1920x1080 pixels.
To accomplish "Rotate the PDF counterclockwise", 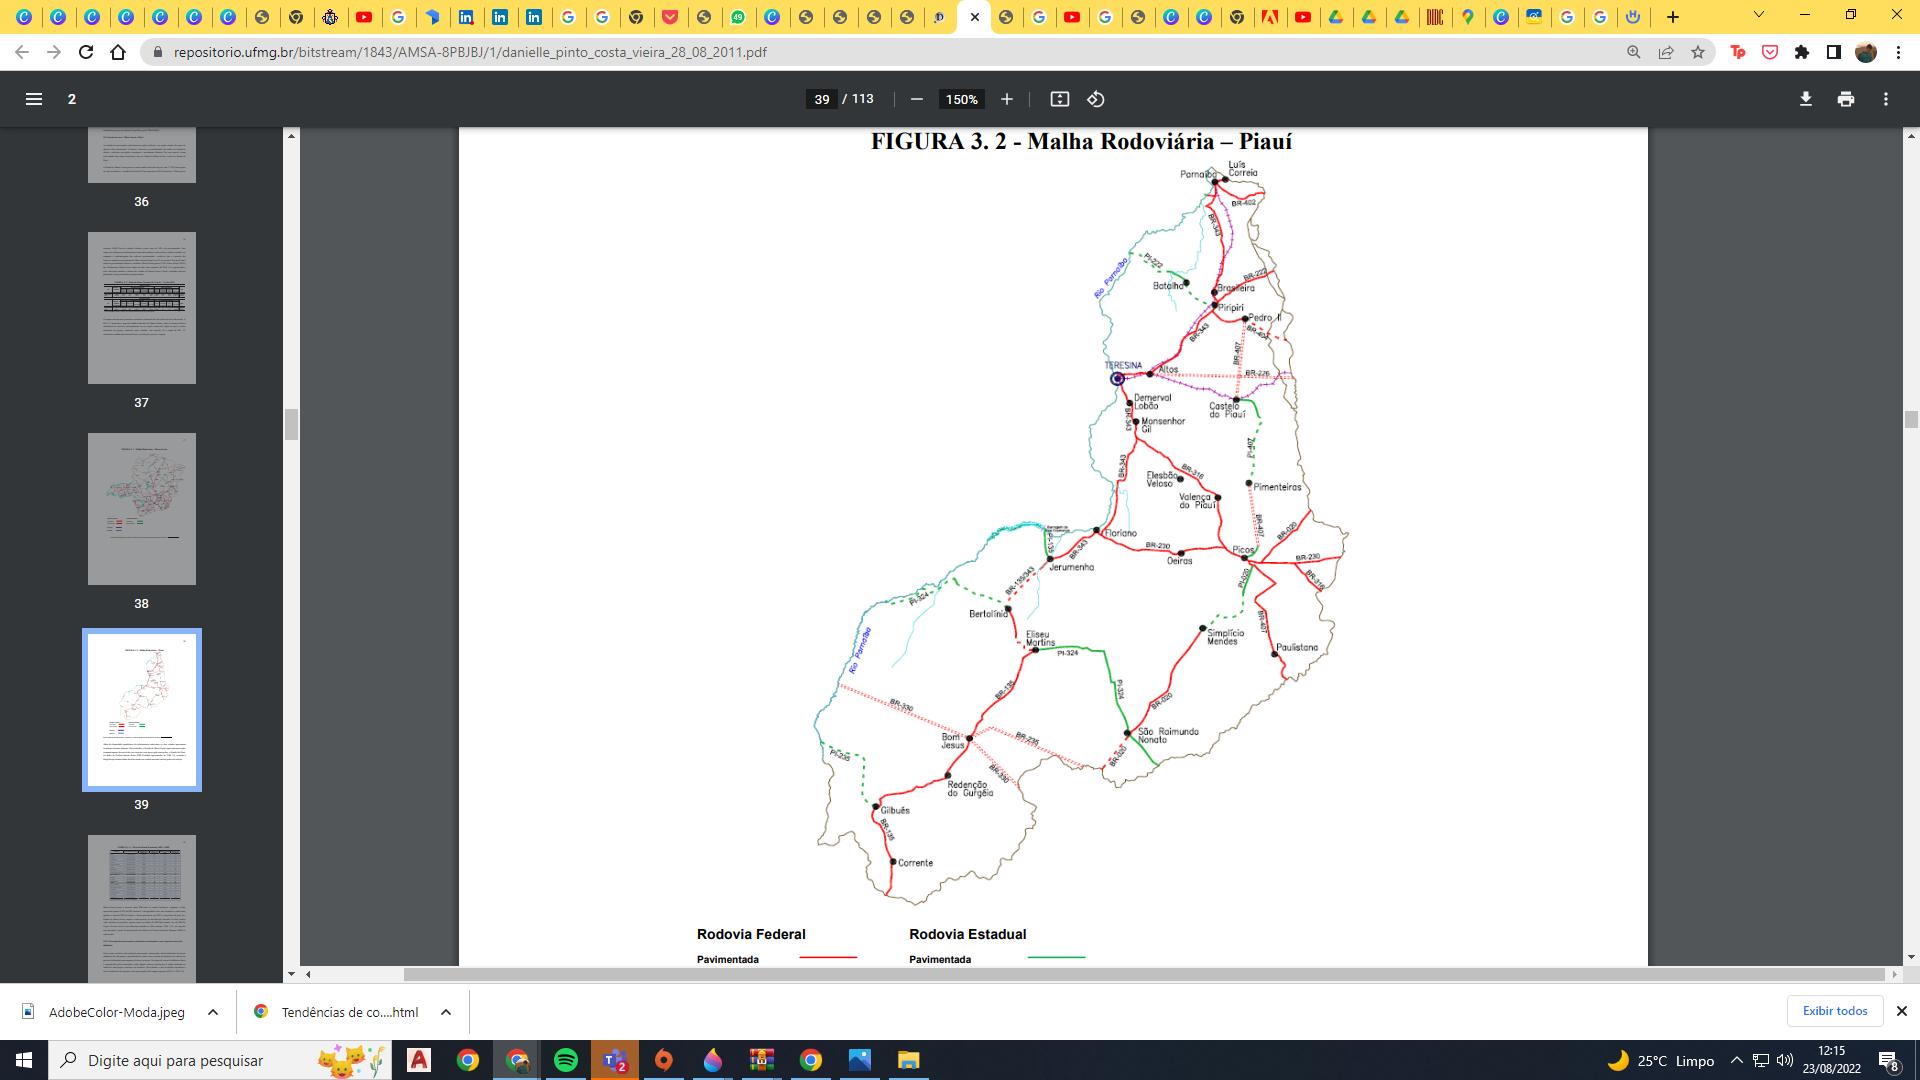I will (1096, 99).
